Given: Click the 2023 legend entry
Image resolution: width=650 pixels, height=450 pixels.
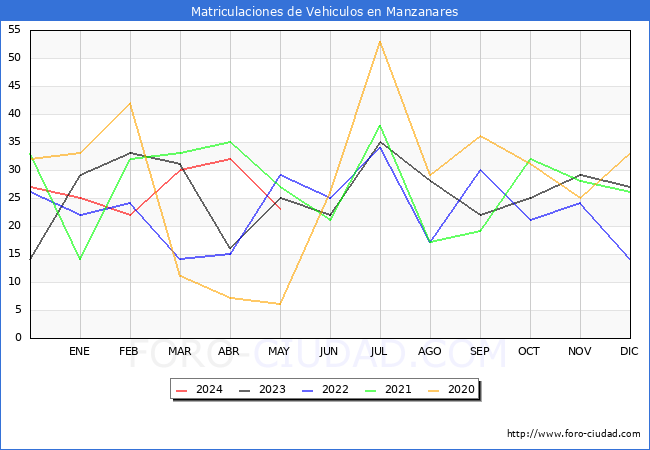Looking at the screenshot, I should (x=262, y=390).
